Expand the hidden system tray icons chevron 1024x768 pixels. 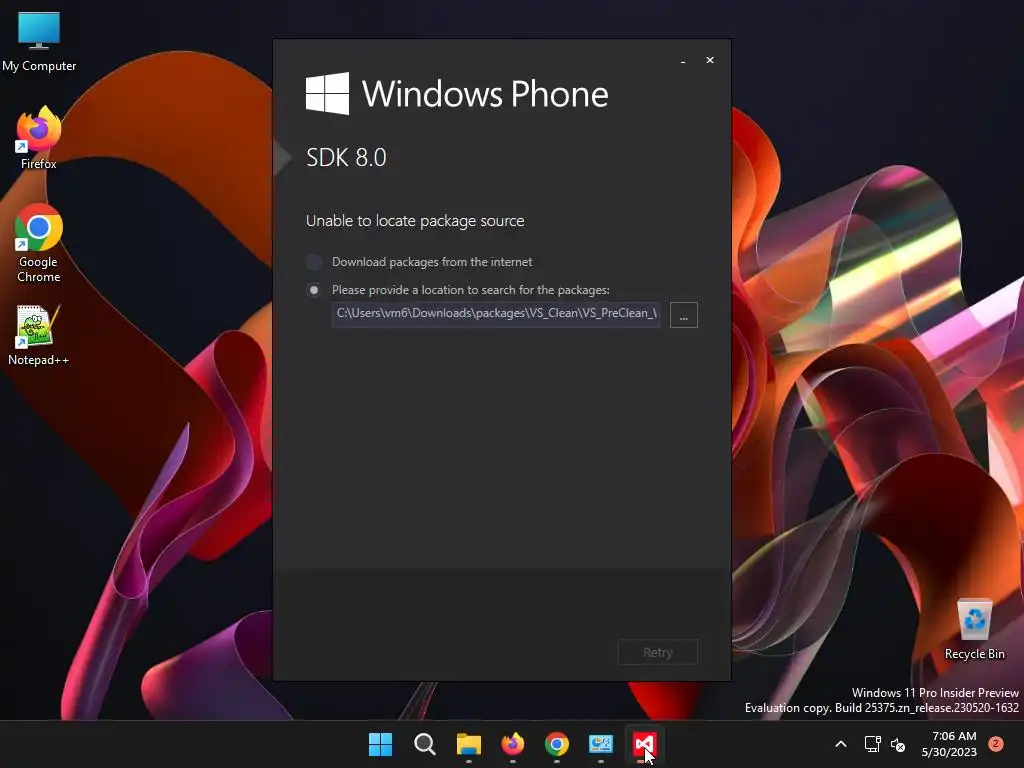841,744
